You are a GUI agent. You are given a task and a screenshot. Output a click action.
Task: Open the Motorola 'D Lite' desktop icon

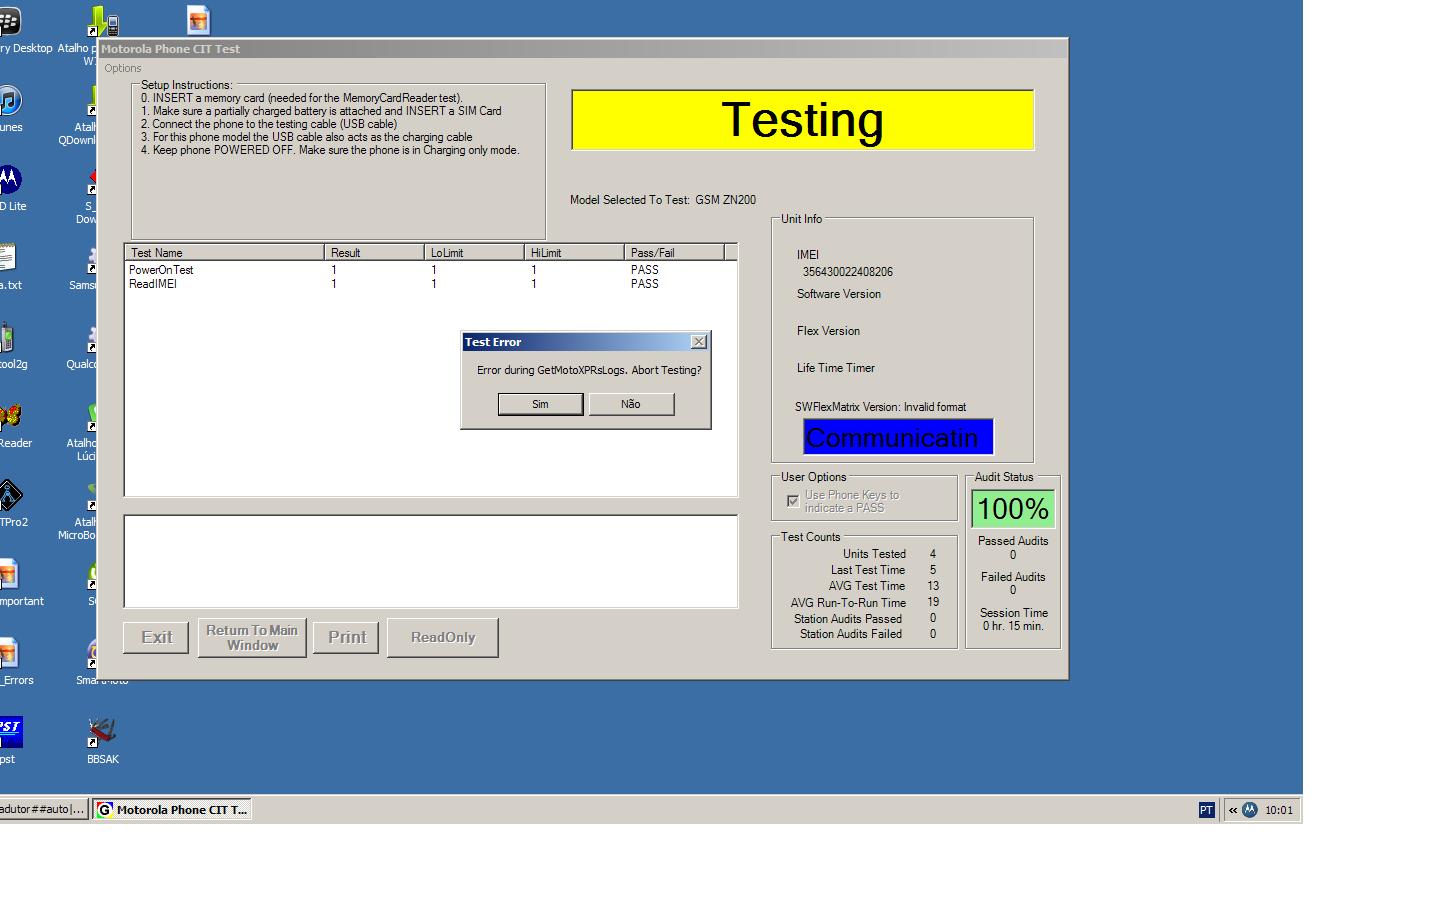9,180
